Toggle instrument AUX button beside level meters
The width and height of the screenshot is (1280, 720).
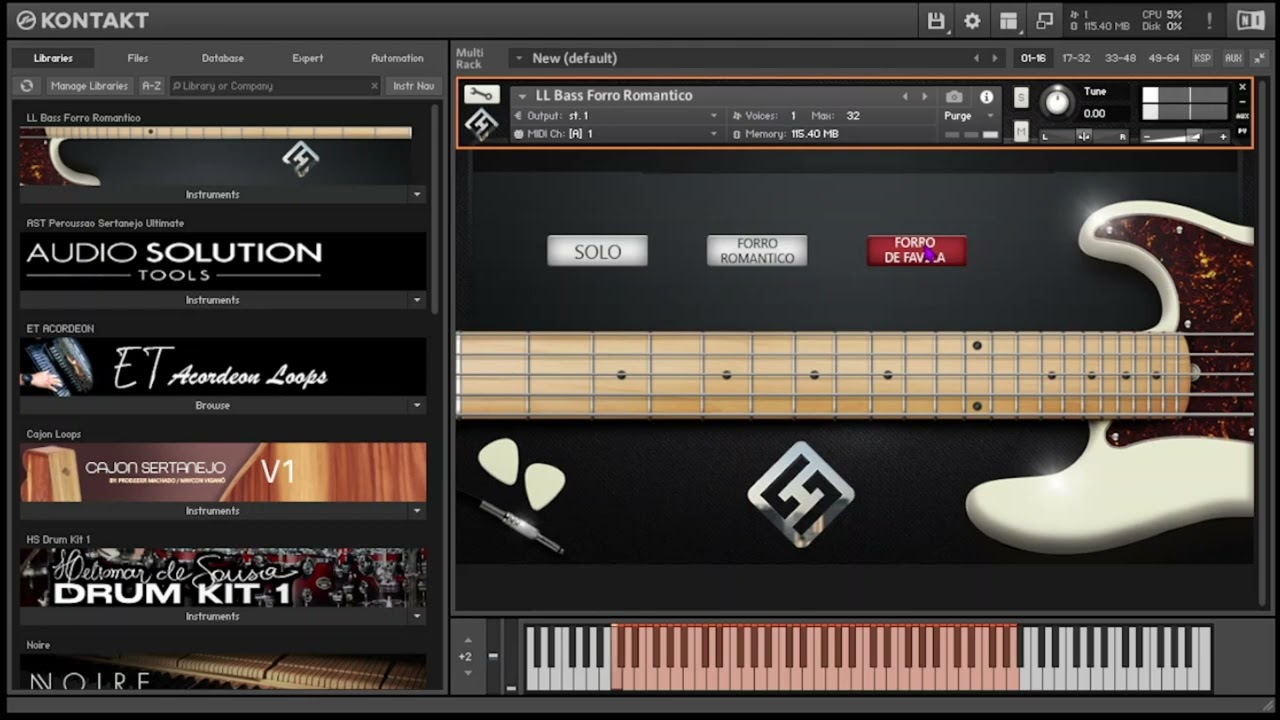(1243, 116)
